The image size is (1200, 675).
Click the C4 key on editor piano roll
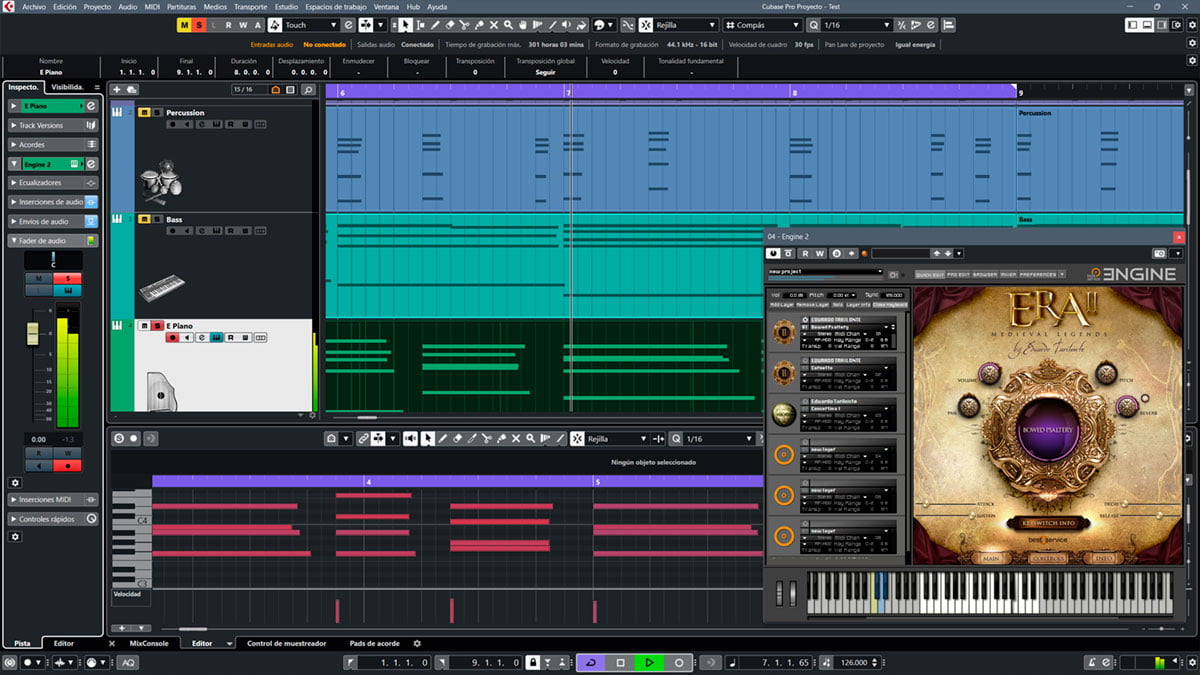(130, 521)
